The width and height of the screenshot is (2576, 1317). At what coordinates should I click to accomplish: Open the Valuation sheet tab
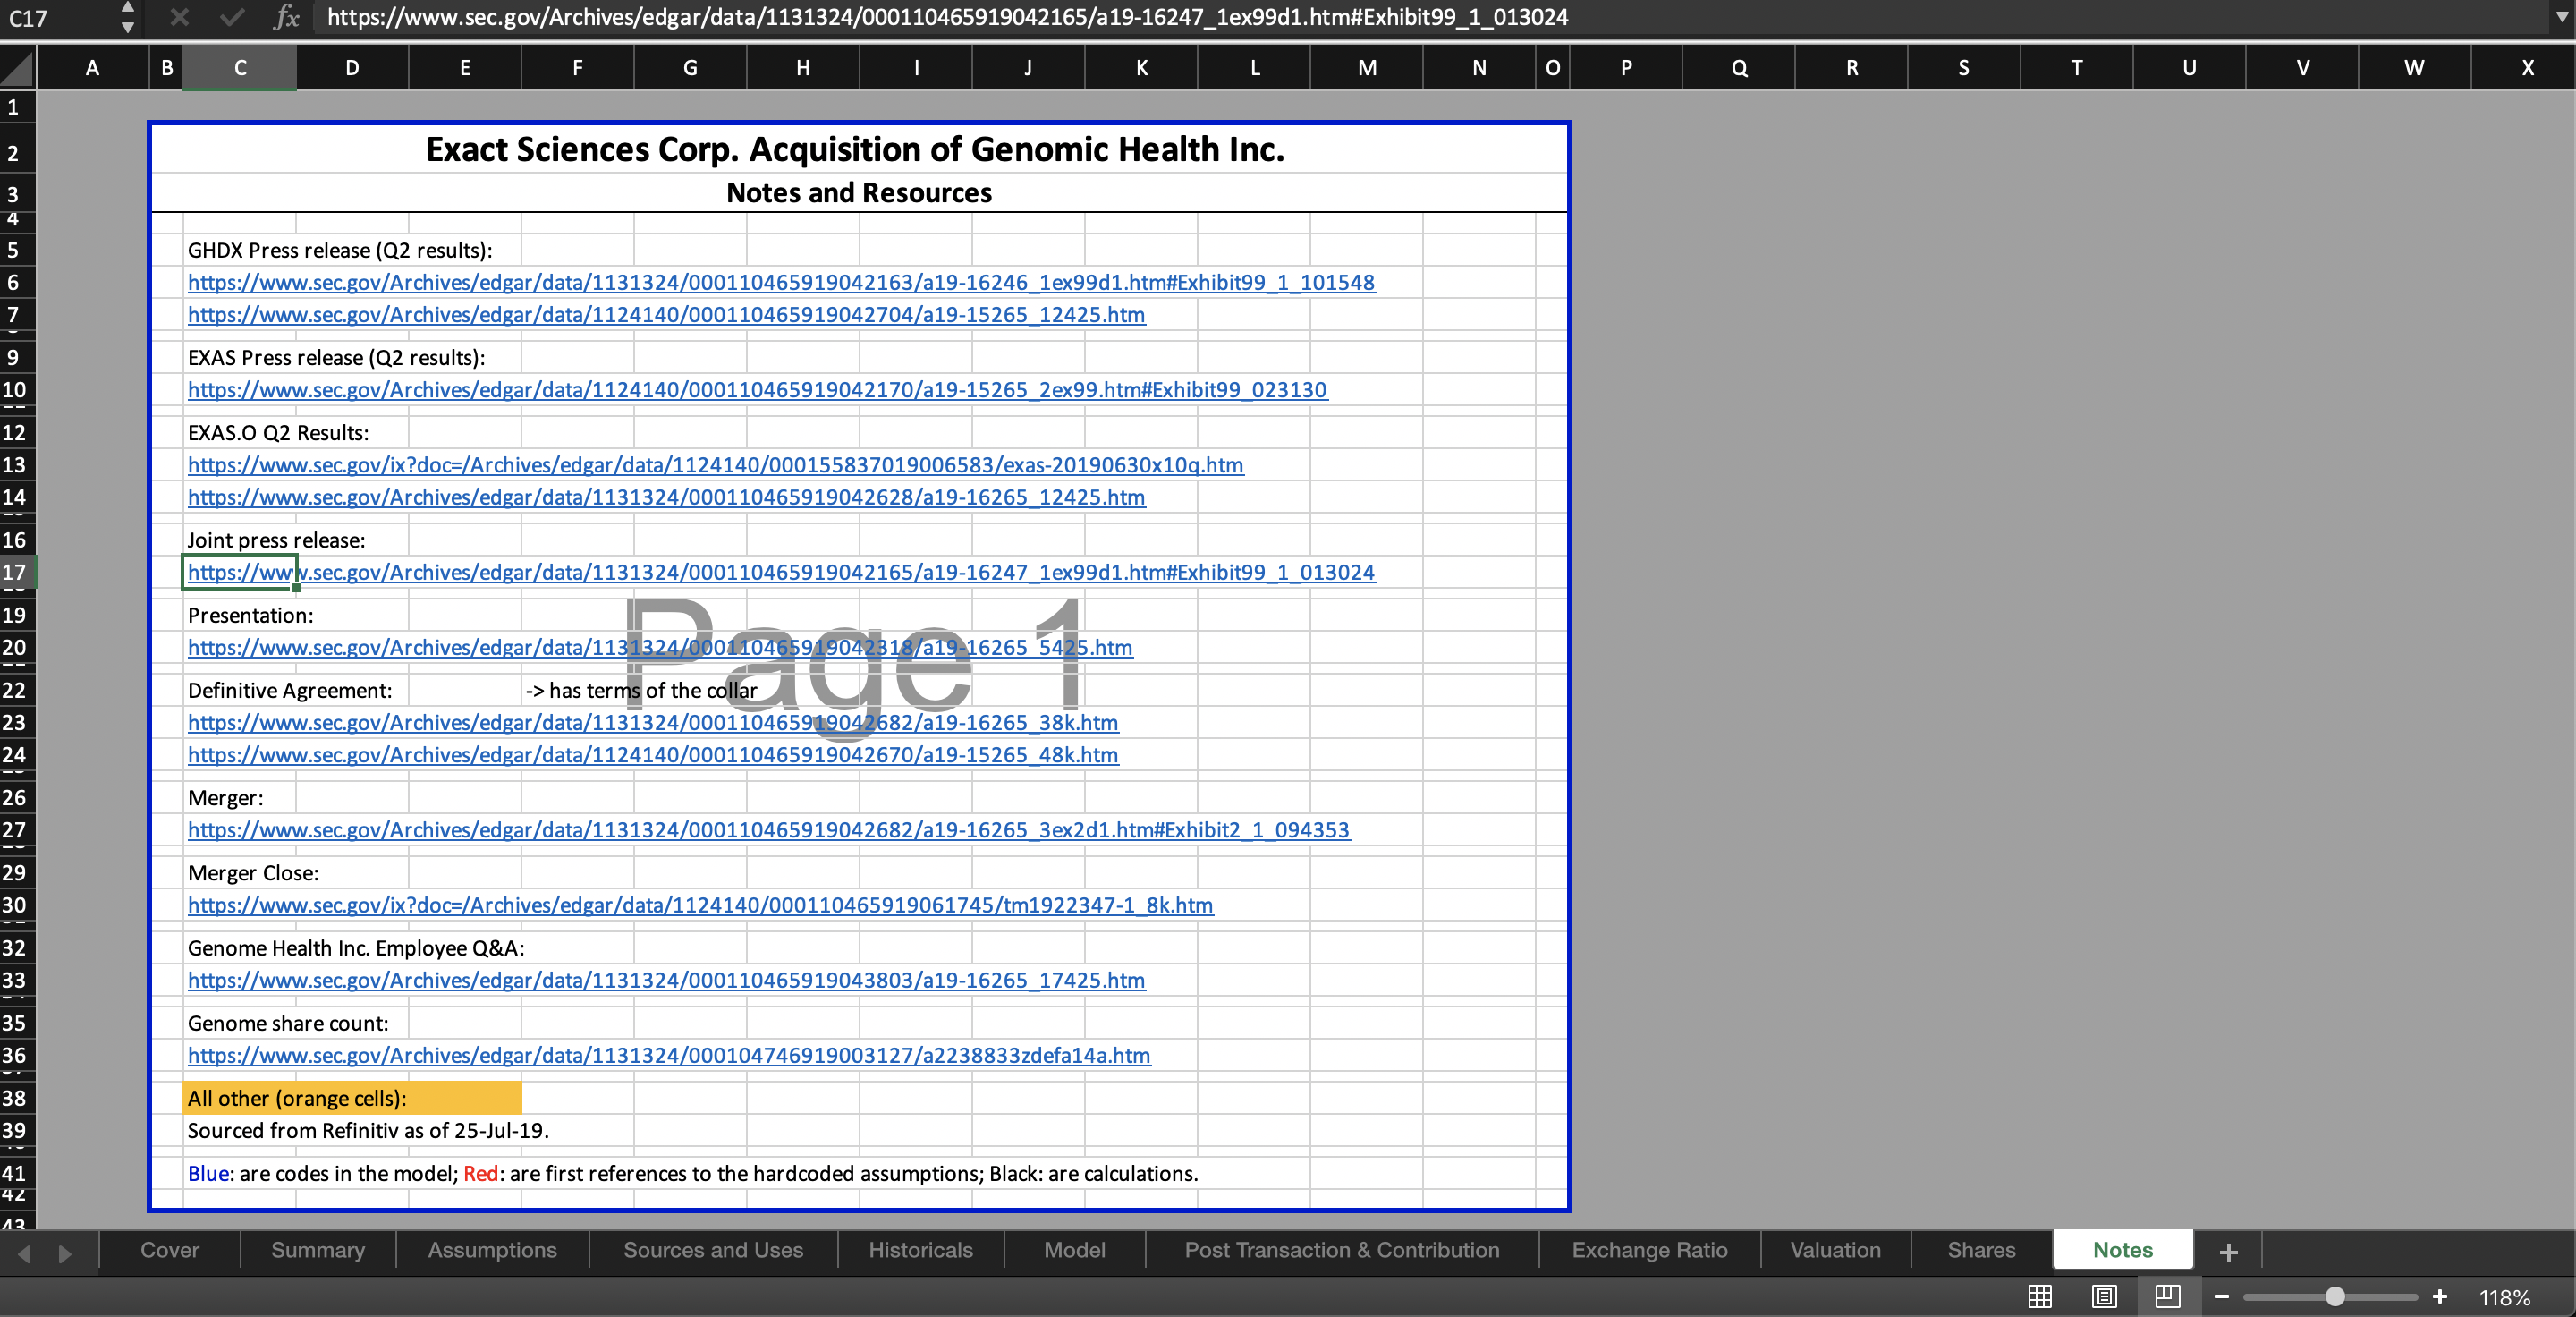tap(1835, 1250)
